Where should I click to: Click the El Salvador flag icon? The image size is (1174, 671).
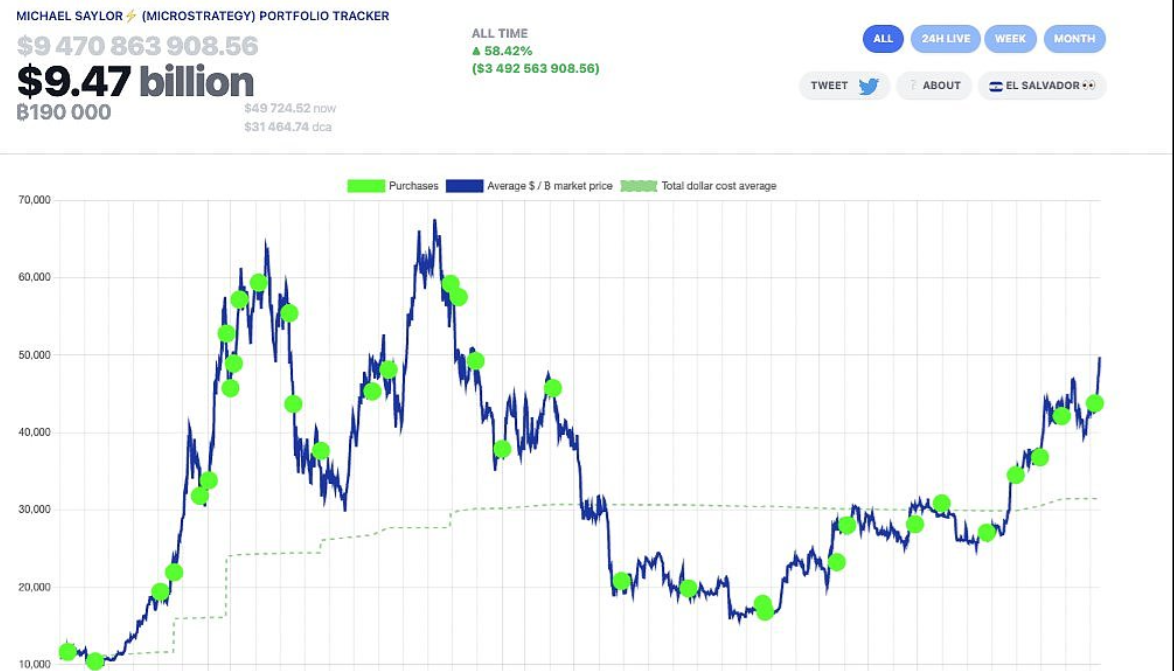tap(995, 86)
